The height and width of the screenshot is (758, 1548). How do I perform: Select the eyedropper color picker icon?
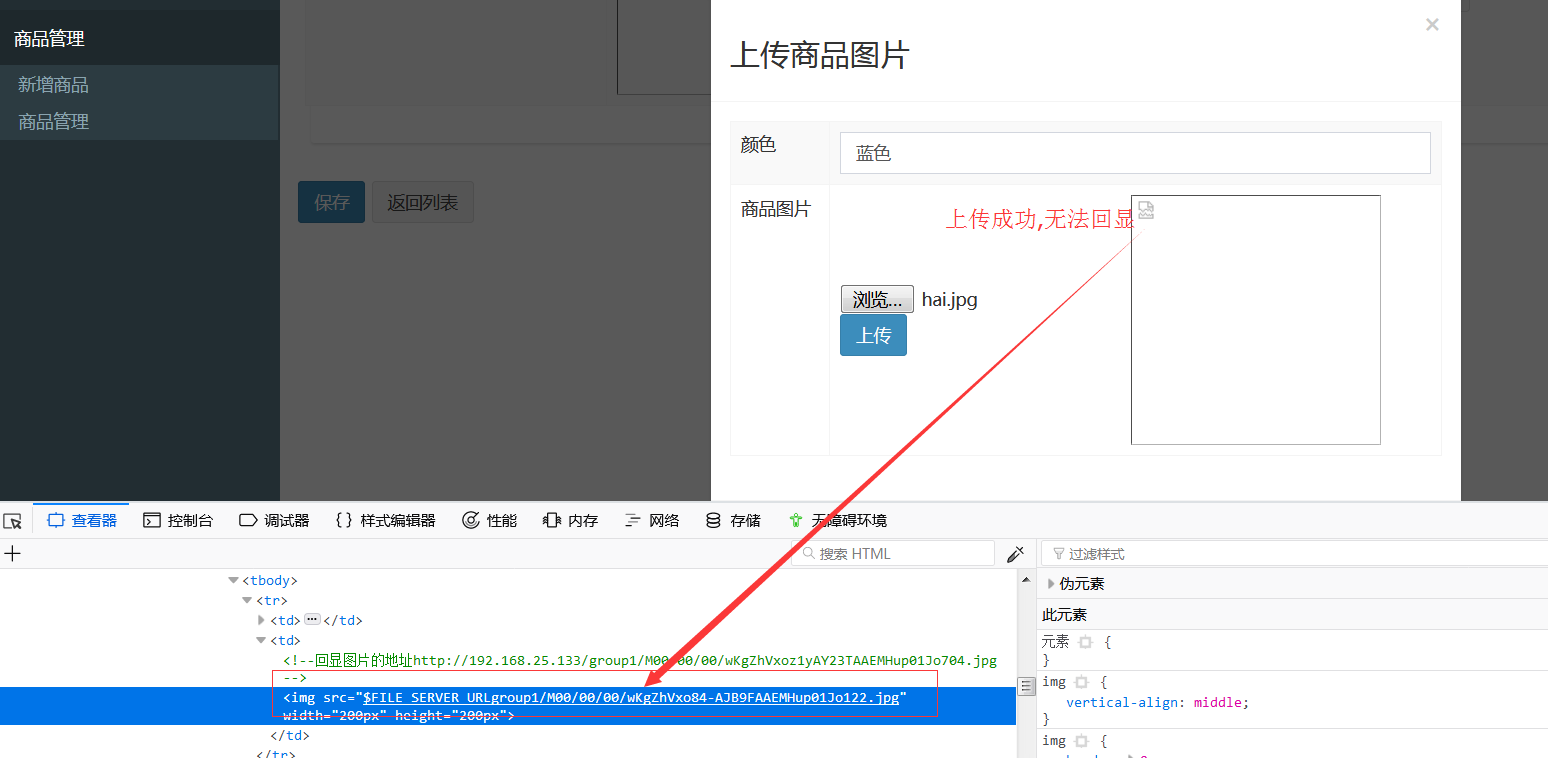pos(1016,553)
